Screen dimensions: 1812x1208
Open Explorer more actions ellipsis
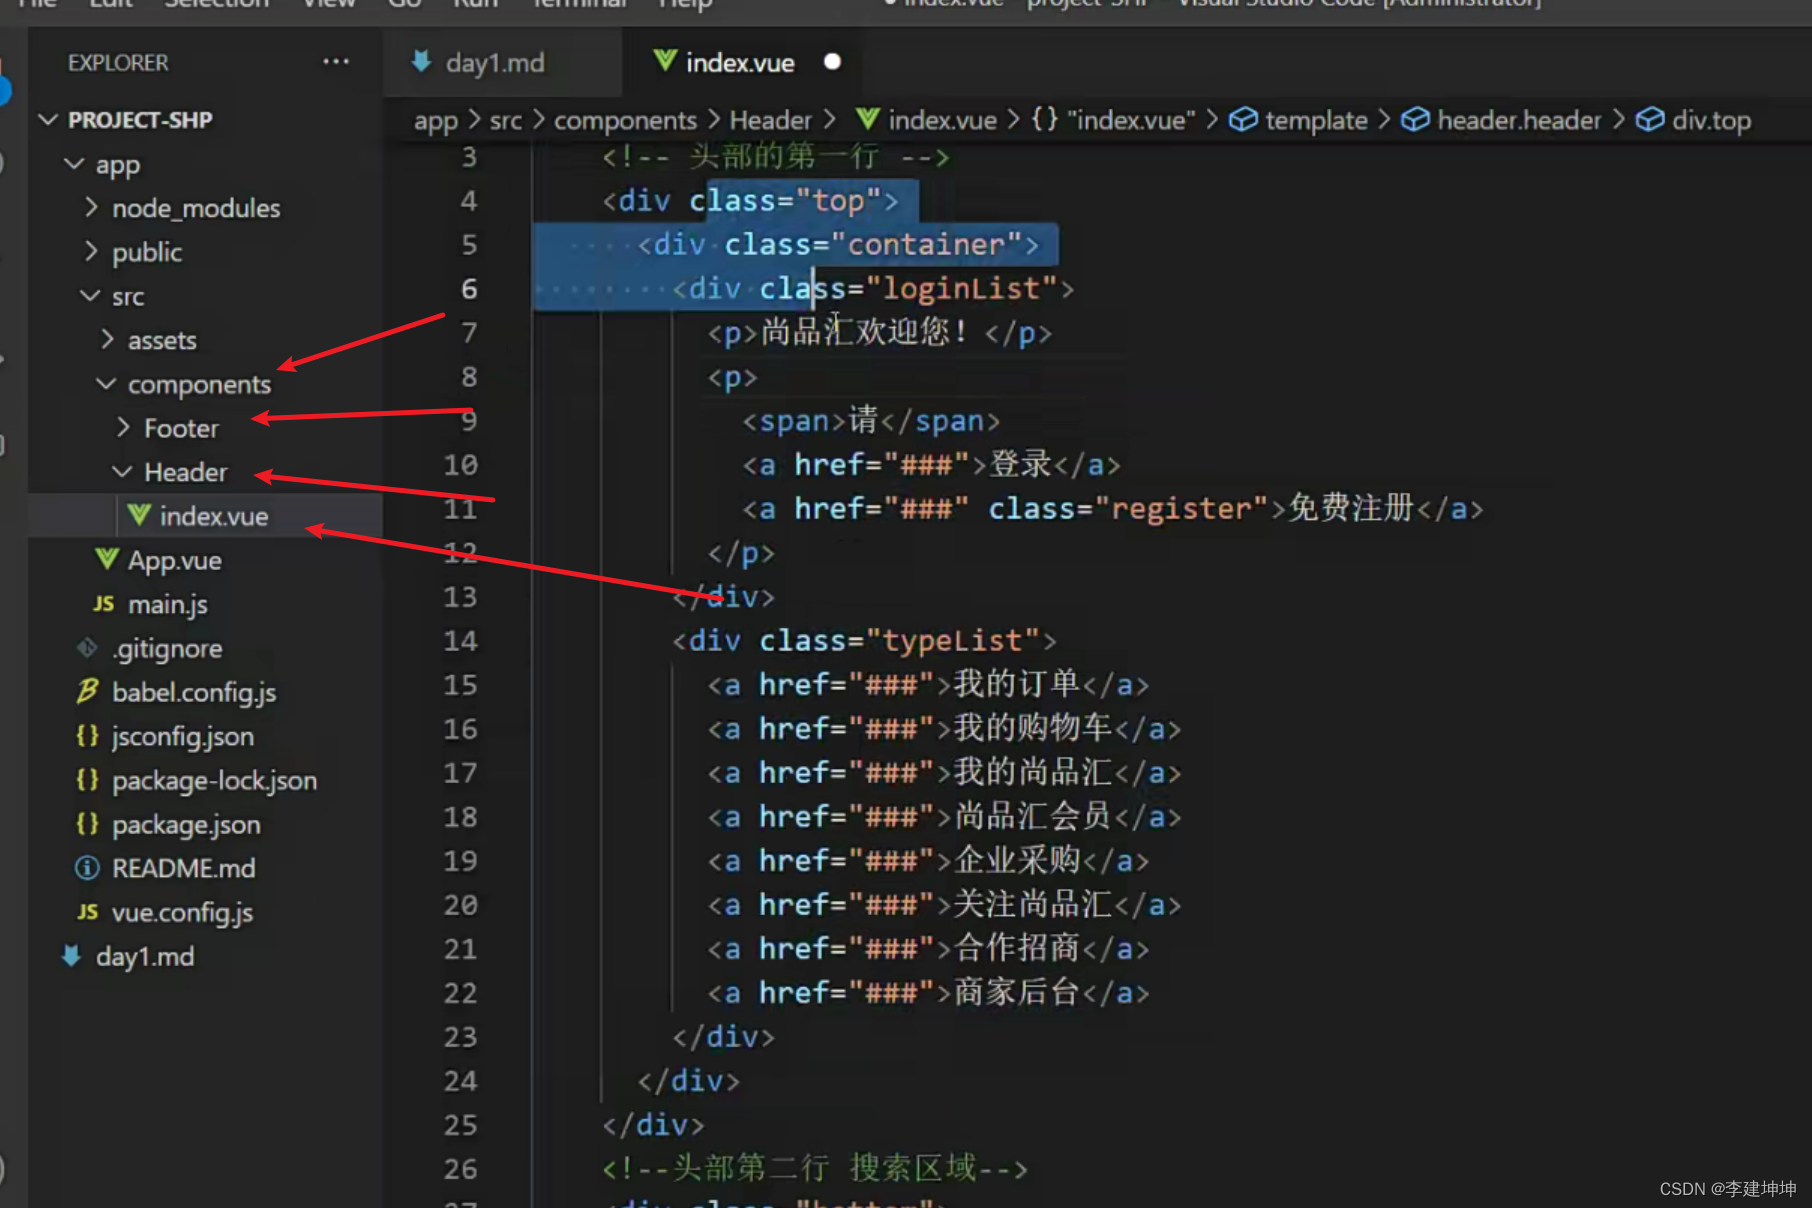[336, 62]
